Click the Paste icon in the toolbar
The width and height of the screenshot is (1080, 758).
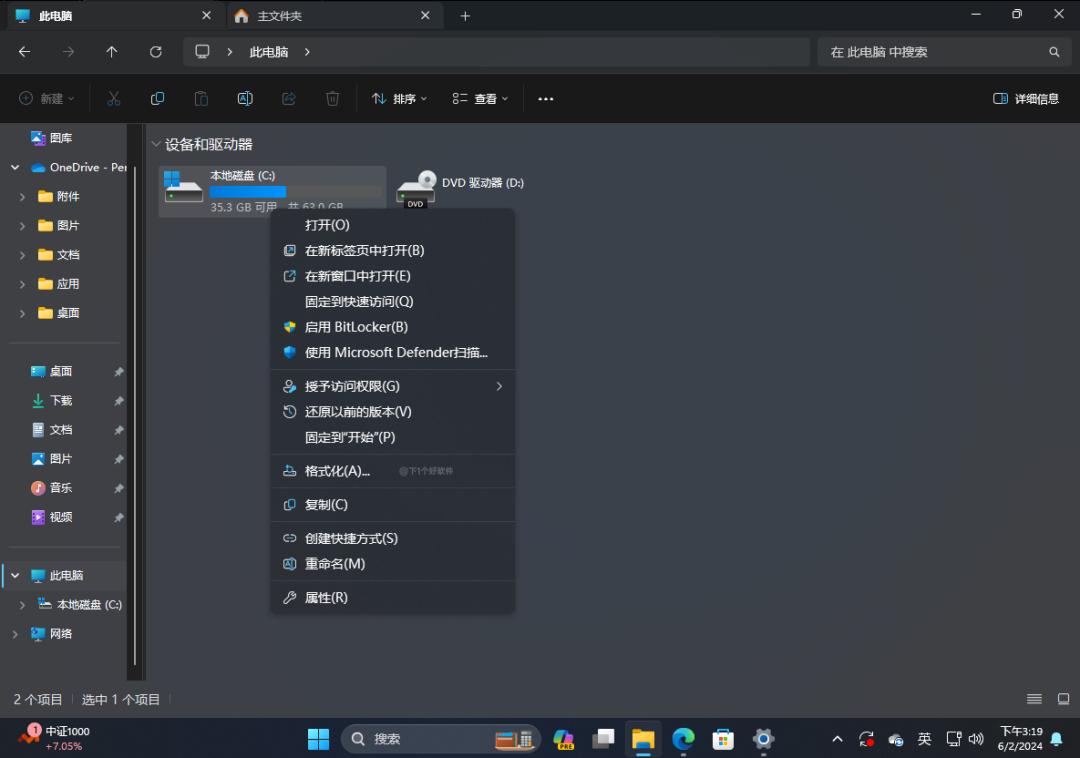pyautogui.click(x=201, y=98)
